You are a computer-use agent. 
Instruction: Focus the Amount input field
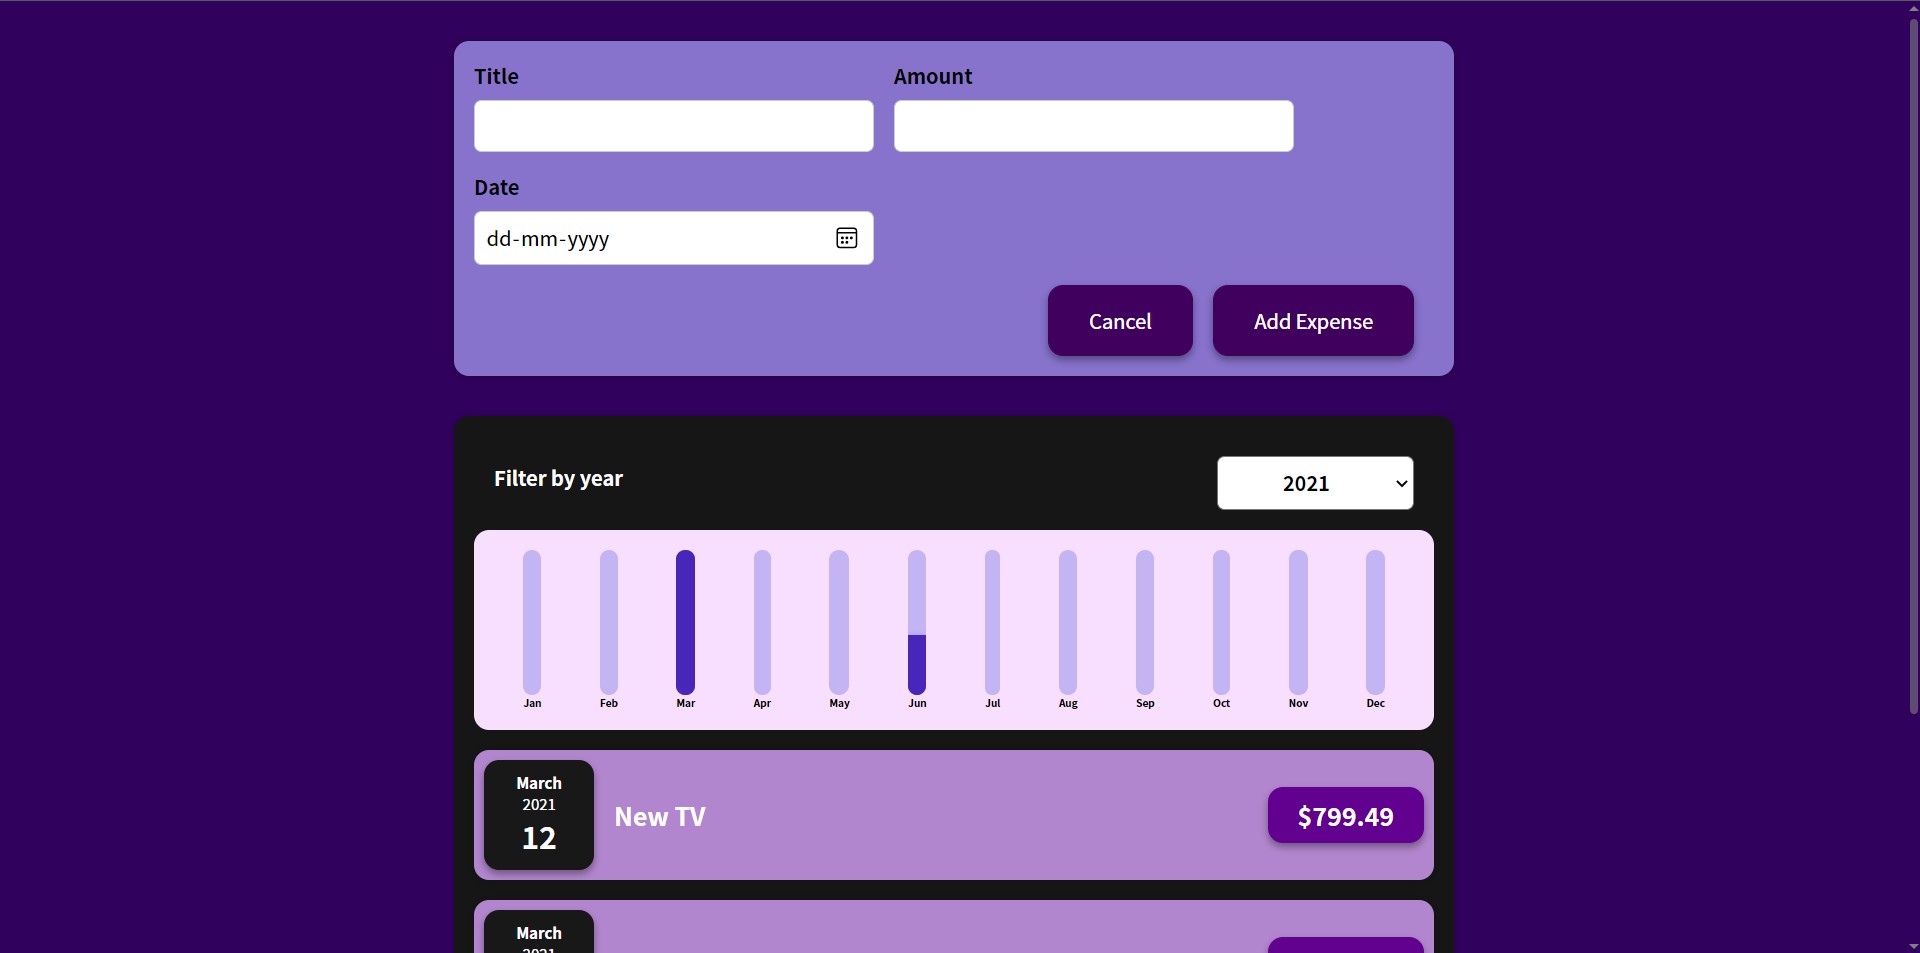1093,126
